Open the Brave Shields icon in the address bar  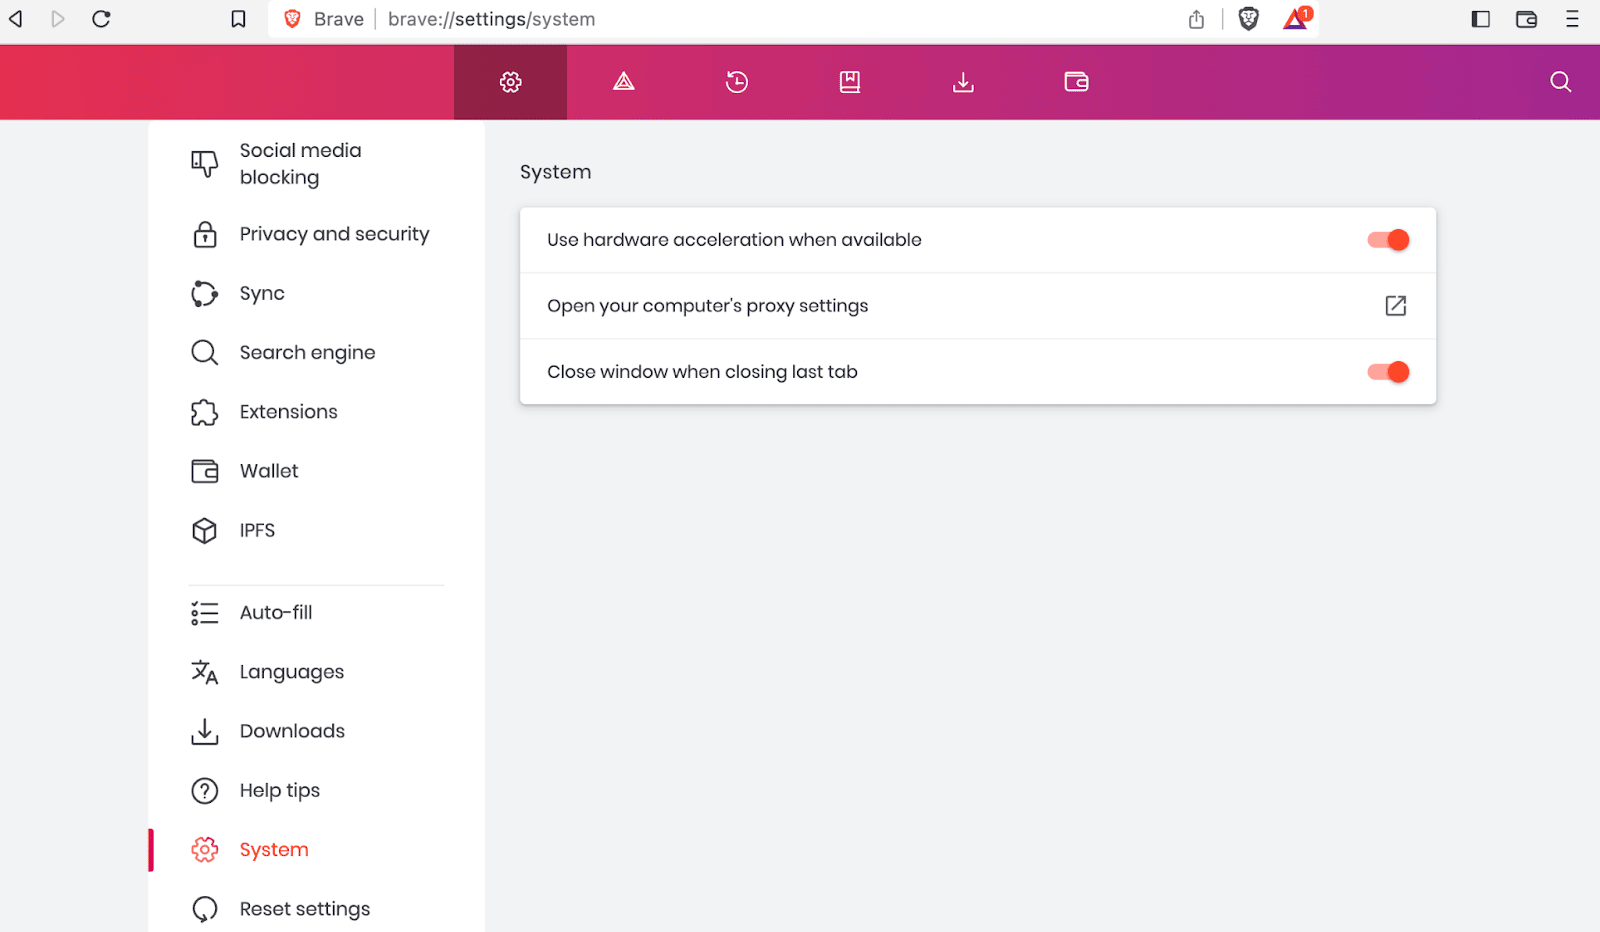coord(1248,18)
